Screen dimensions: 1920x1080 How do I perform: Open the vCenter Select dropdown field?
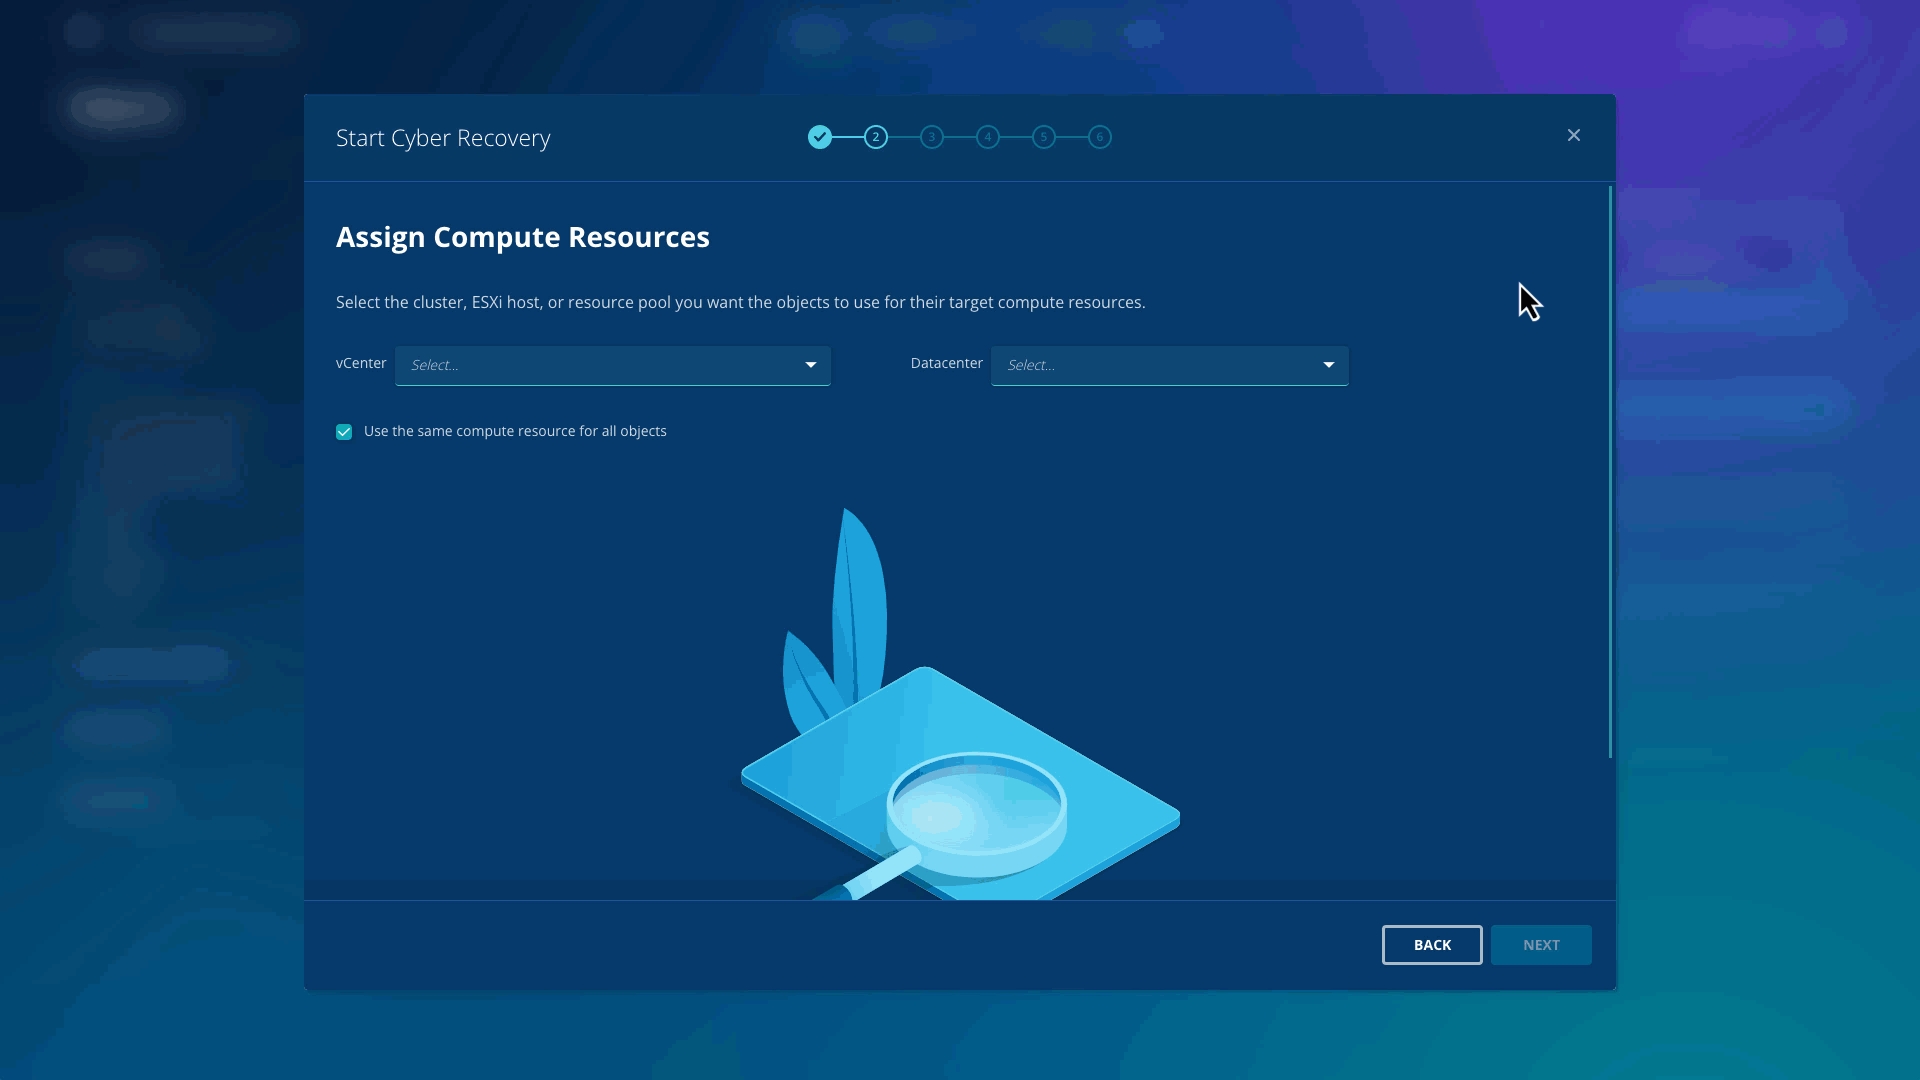pyautogui.click(x=600, y=366)
